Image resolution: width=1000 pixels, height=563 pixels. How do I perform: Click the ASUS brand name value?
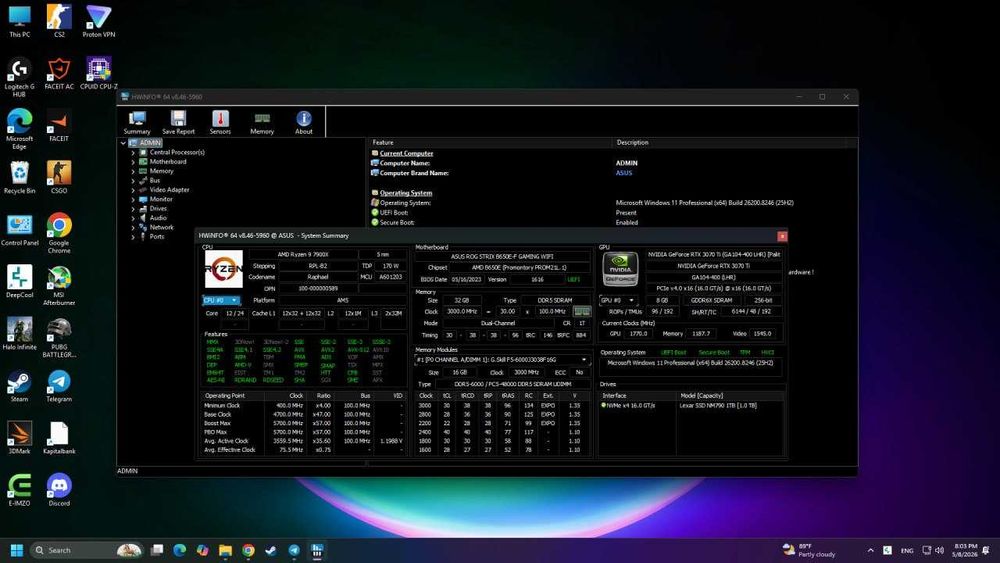coord(624,173)
